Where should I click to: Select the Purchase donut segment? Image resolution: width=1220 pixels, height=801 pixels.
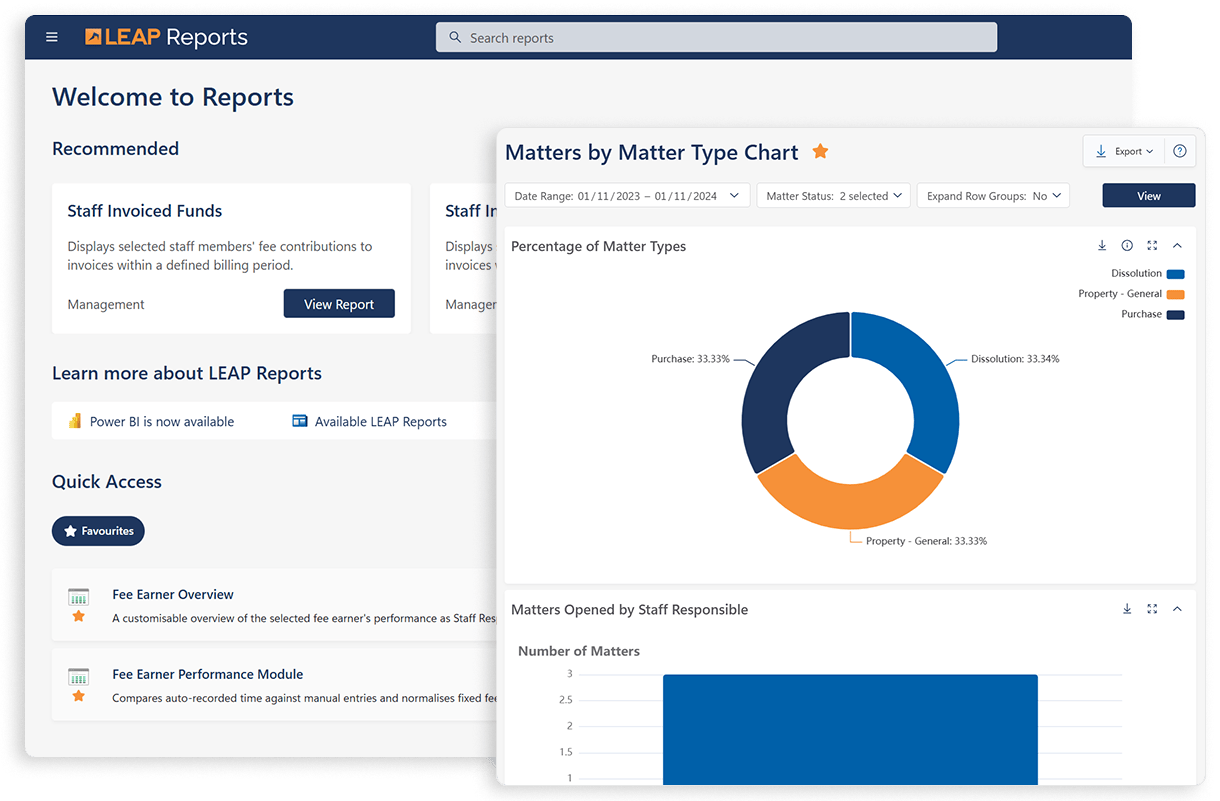click(x=775, y=380)
